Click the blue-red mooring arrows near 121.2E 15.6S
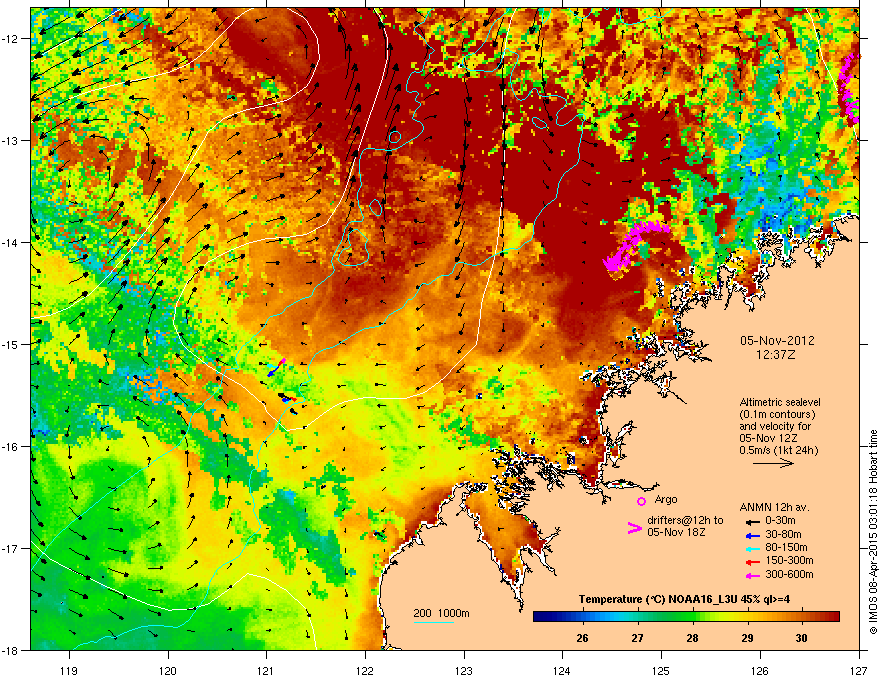Image resolution: width=880 pixels, height=680 pixels. (x=288, y=399)
